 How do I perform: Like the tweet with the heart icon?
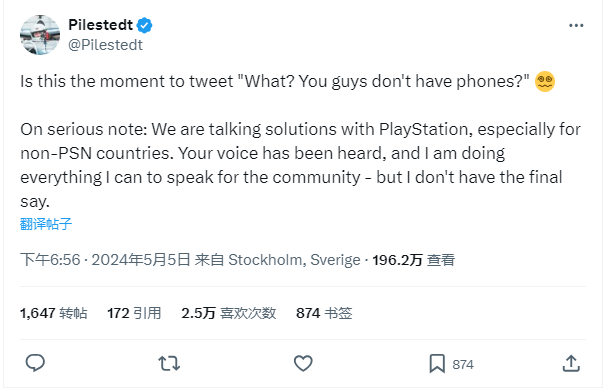pos(303,363)
